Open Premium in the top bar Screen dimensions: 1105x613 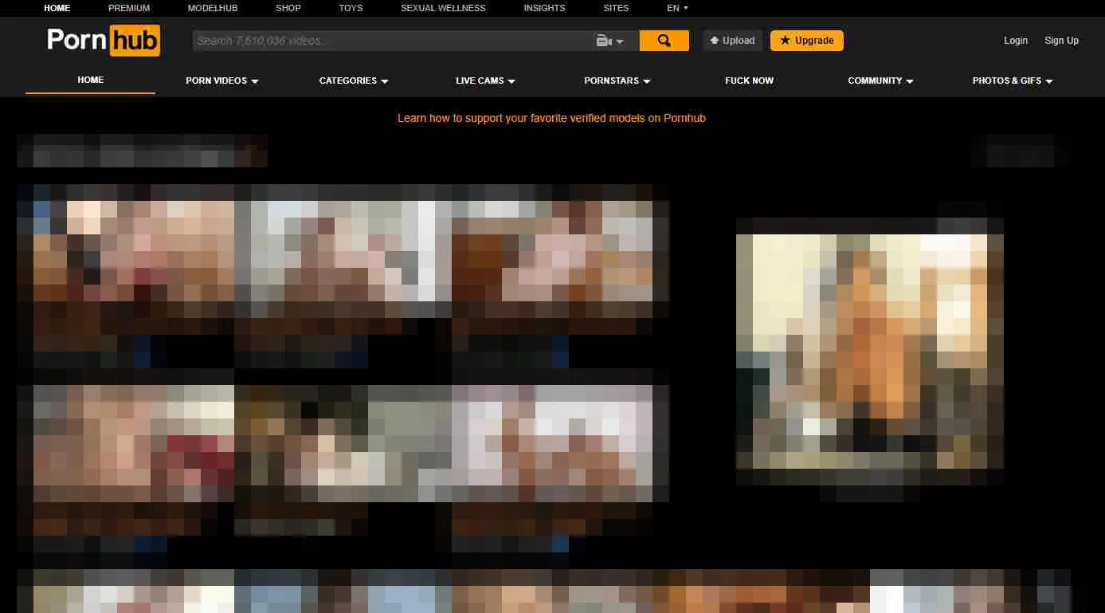coord(129,8)
